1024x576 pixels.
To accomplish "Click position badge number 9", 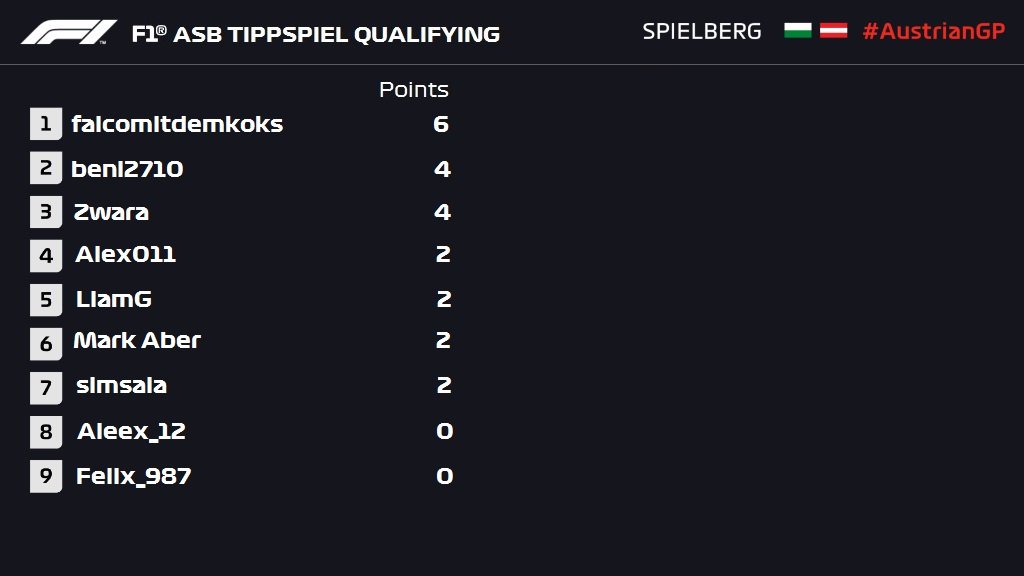I will (46, 476).
